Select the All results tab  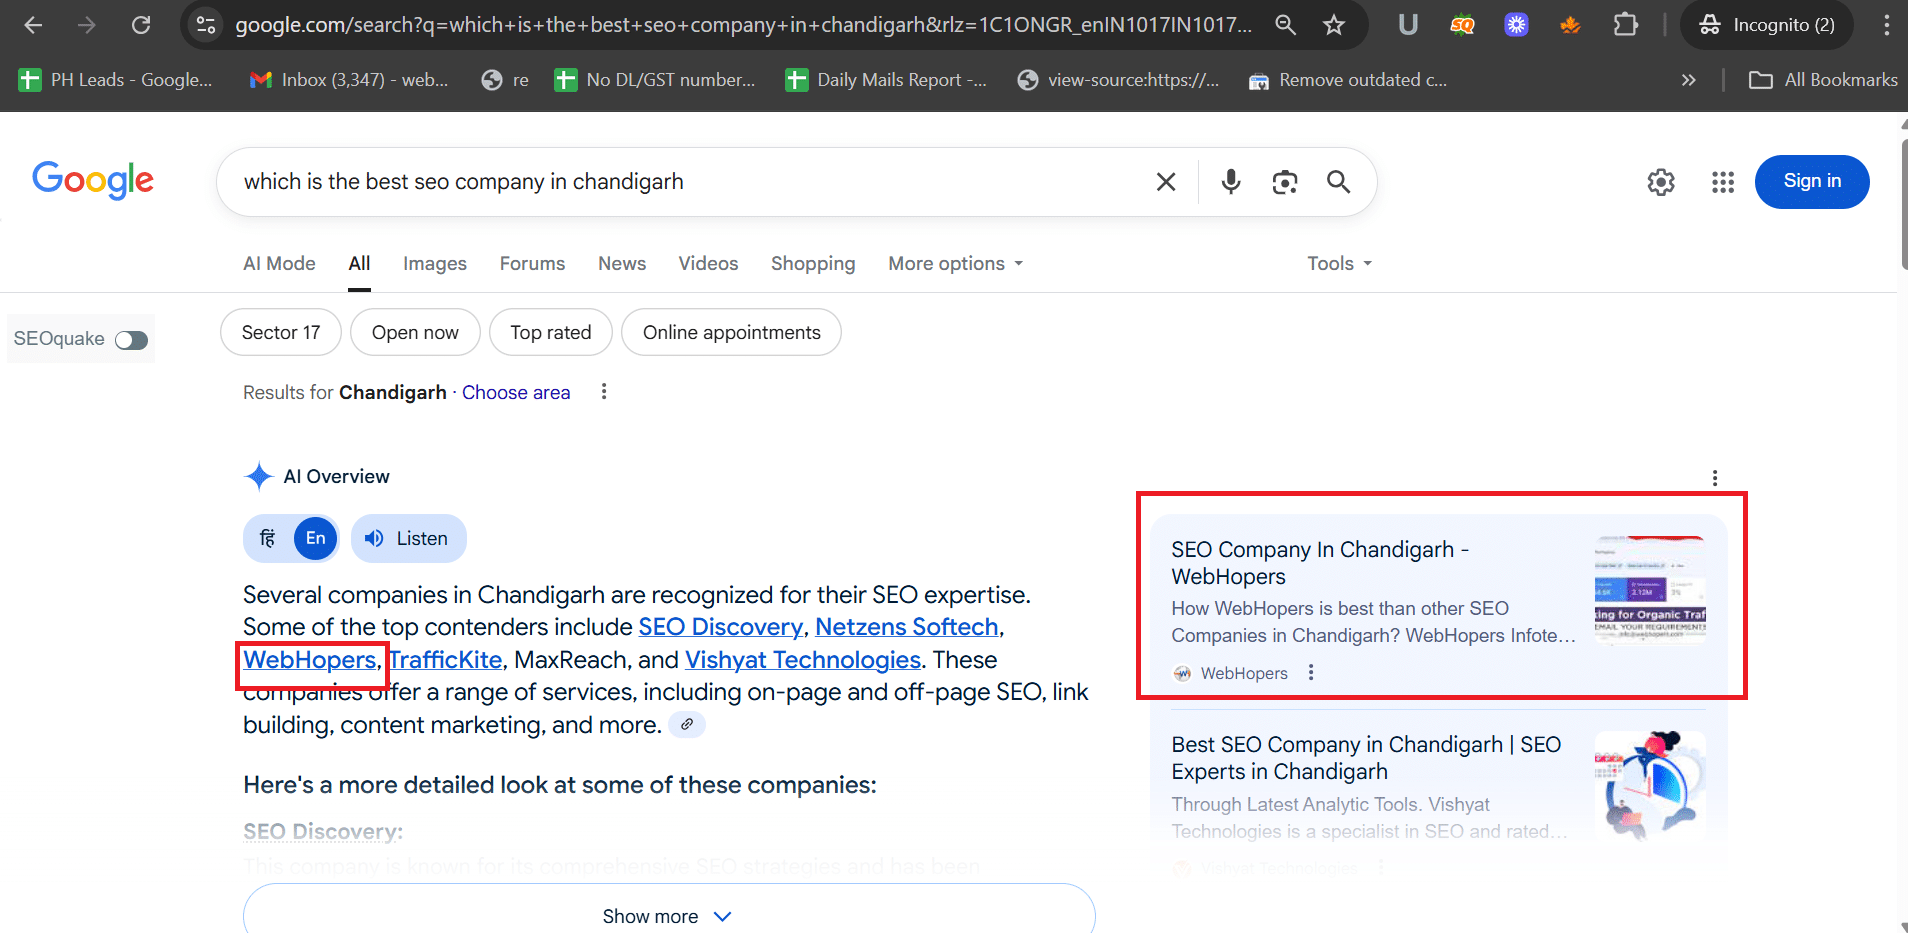pos(359,264)
